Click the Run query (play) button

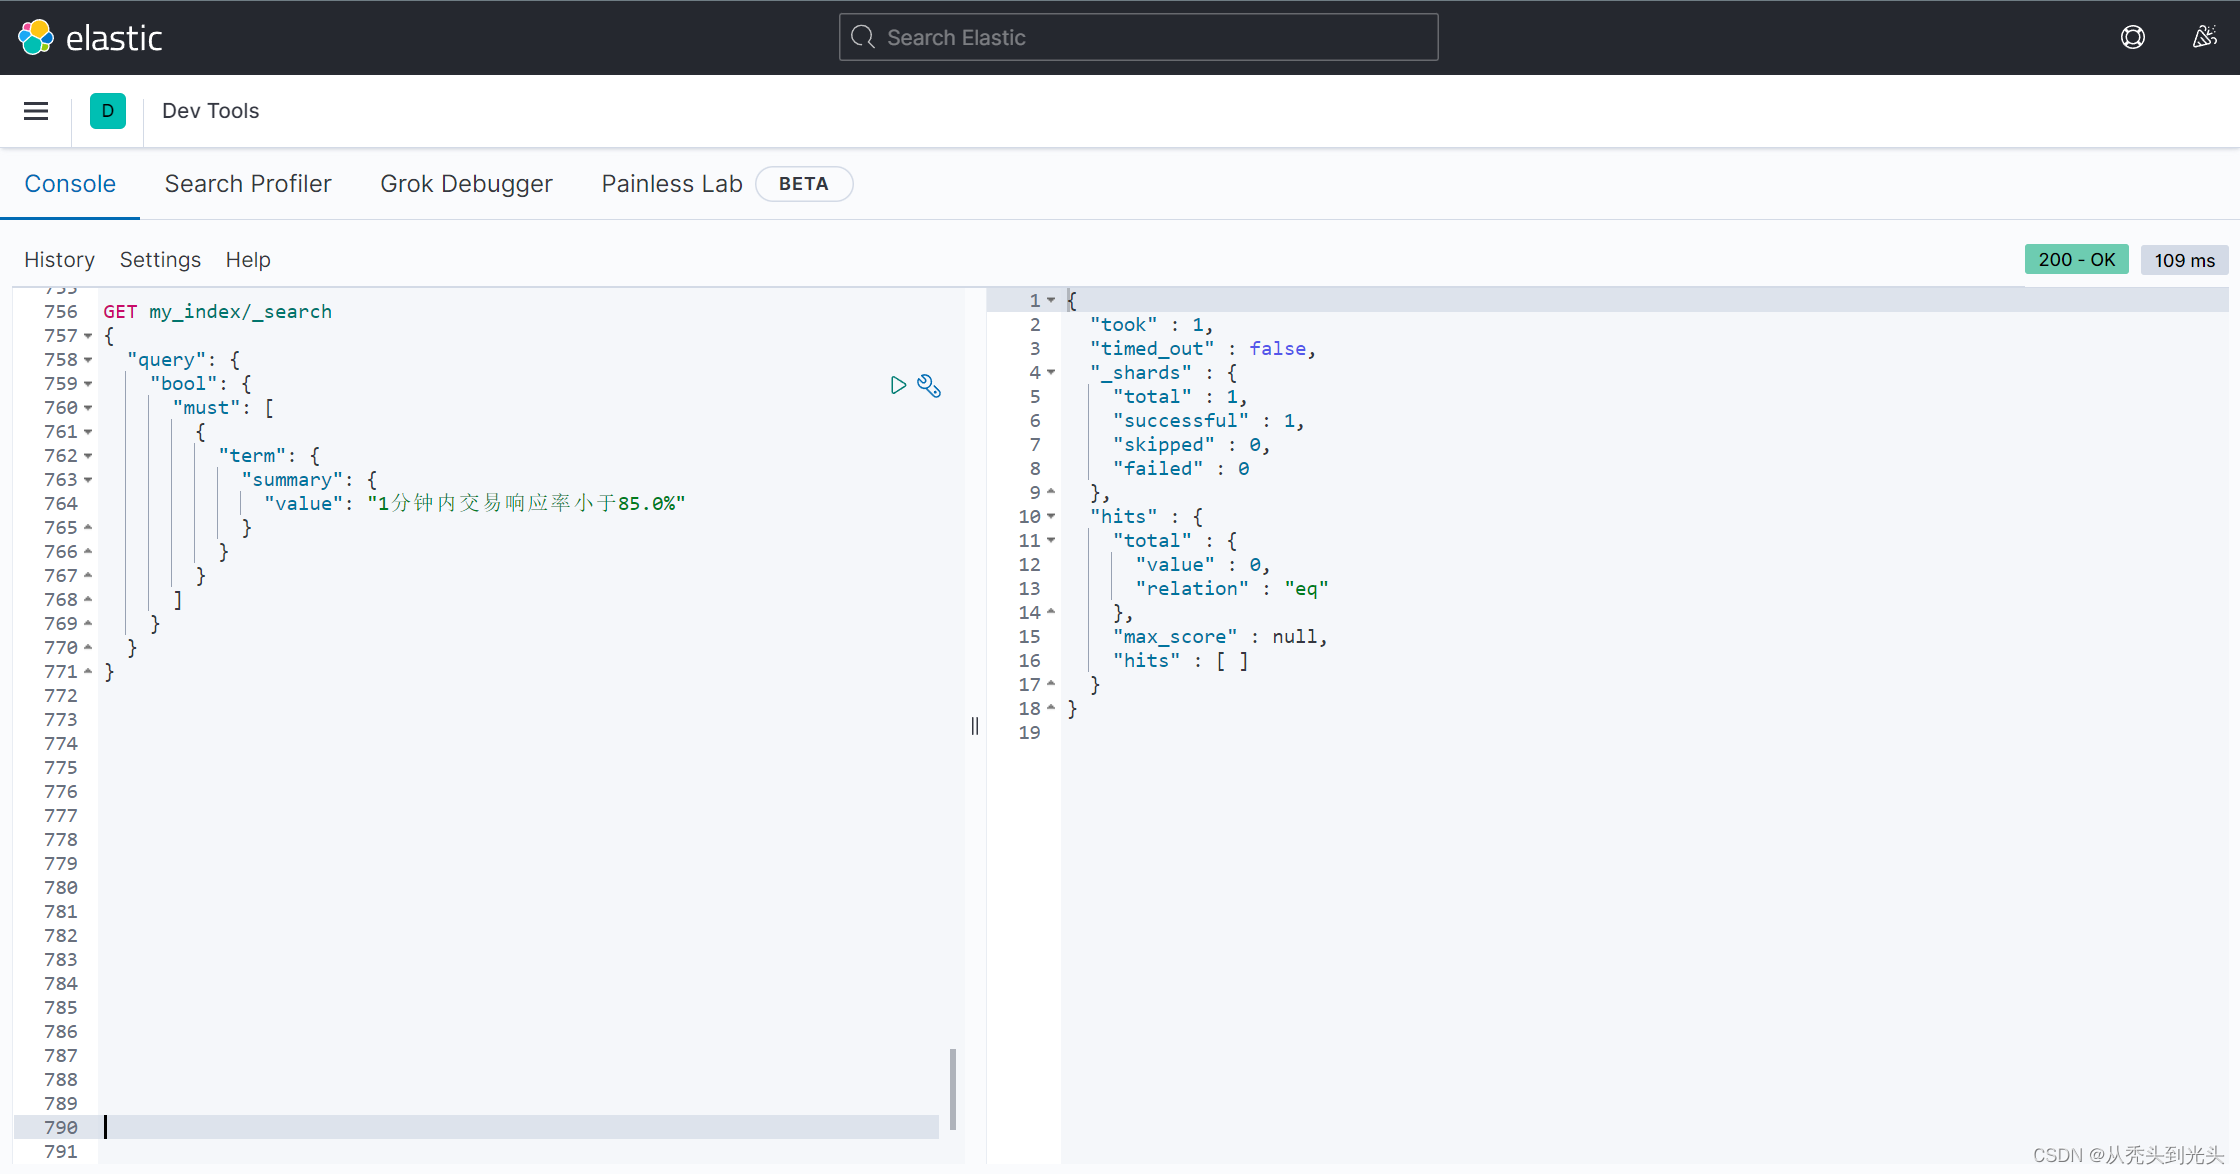tap(898, 385)
